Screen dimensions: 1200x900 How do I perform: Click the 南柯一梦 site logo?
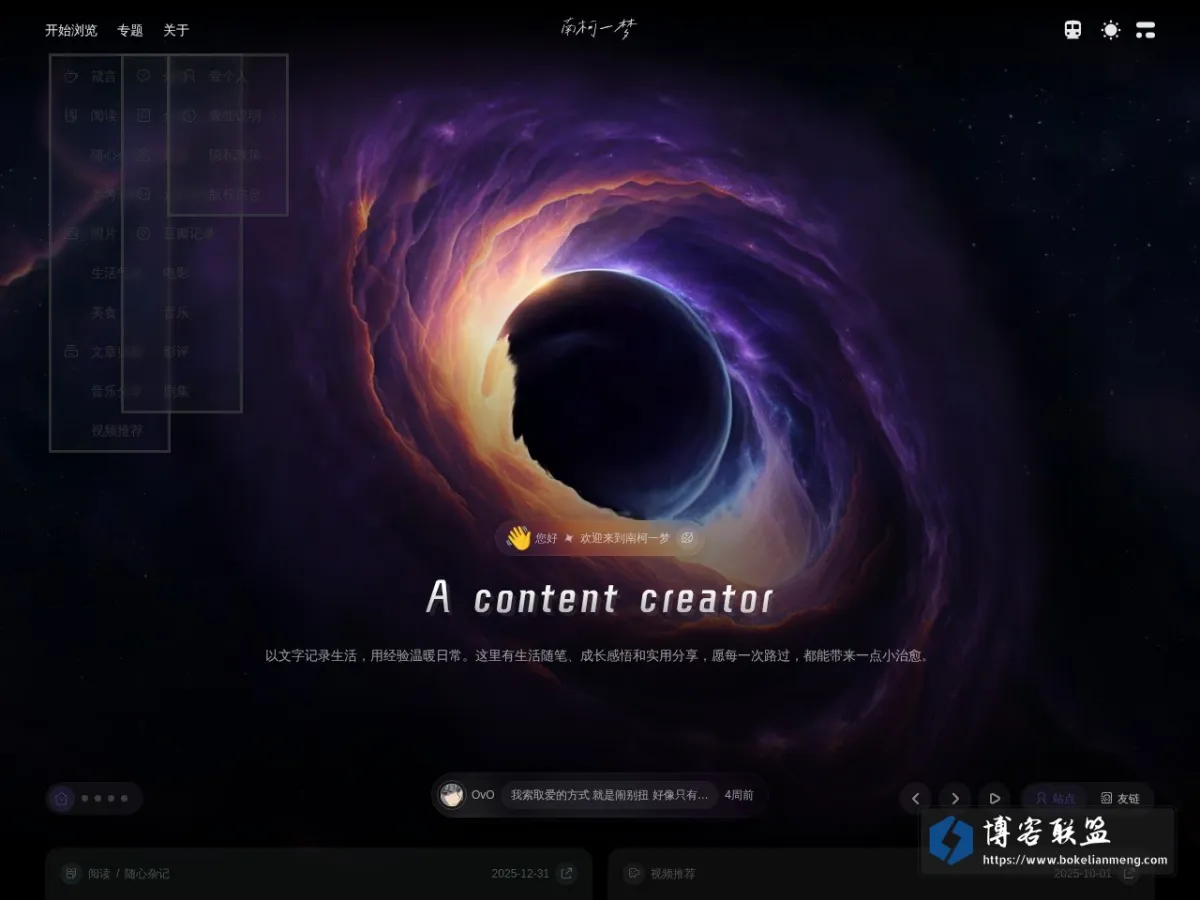pyautogui.click(x=597, y=28)
